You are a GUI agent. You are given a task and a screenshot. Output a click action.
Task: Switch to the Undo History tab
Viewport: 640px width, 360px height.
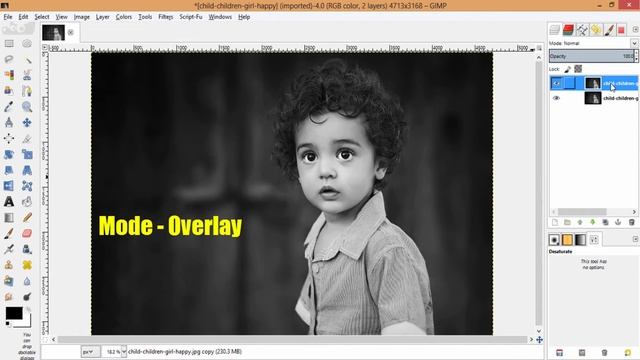click(x=596, y=30)
